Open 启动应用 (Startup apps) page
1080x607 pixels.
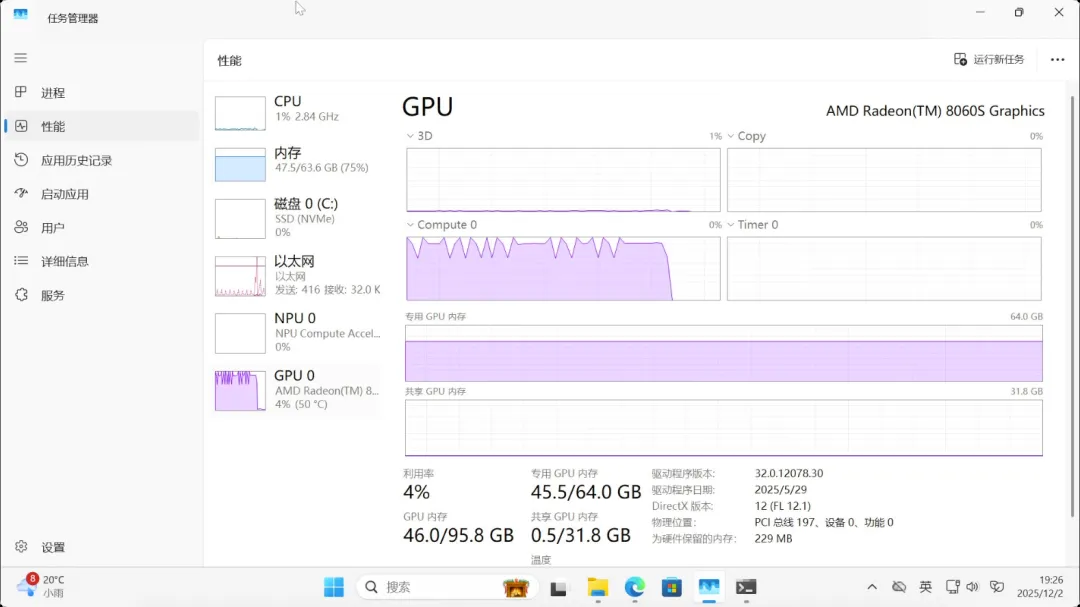(x=64, y=194)
